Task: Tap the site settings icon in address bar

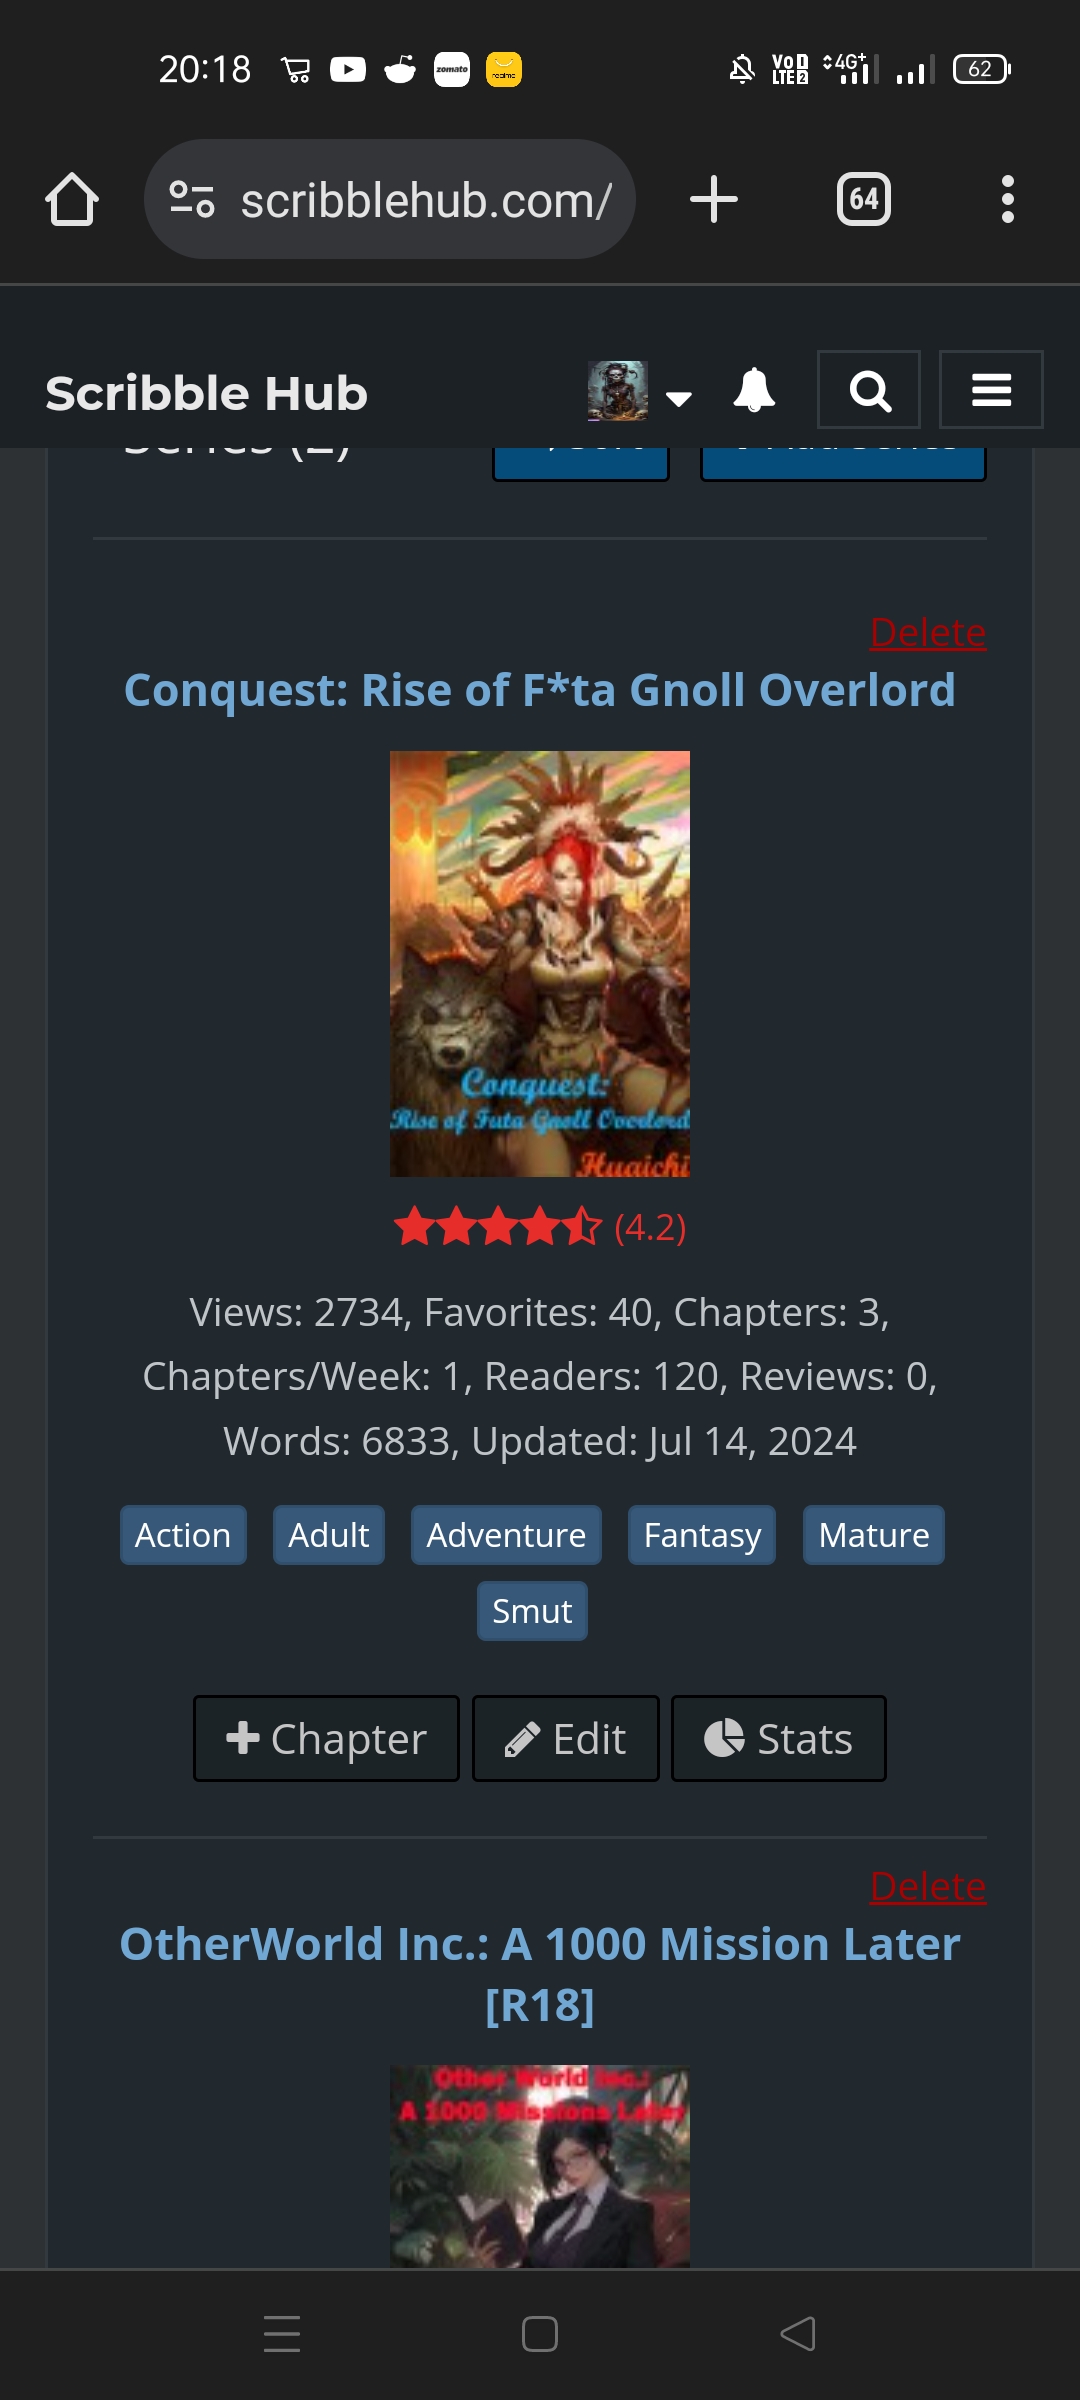Action: (192, 199)
